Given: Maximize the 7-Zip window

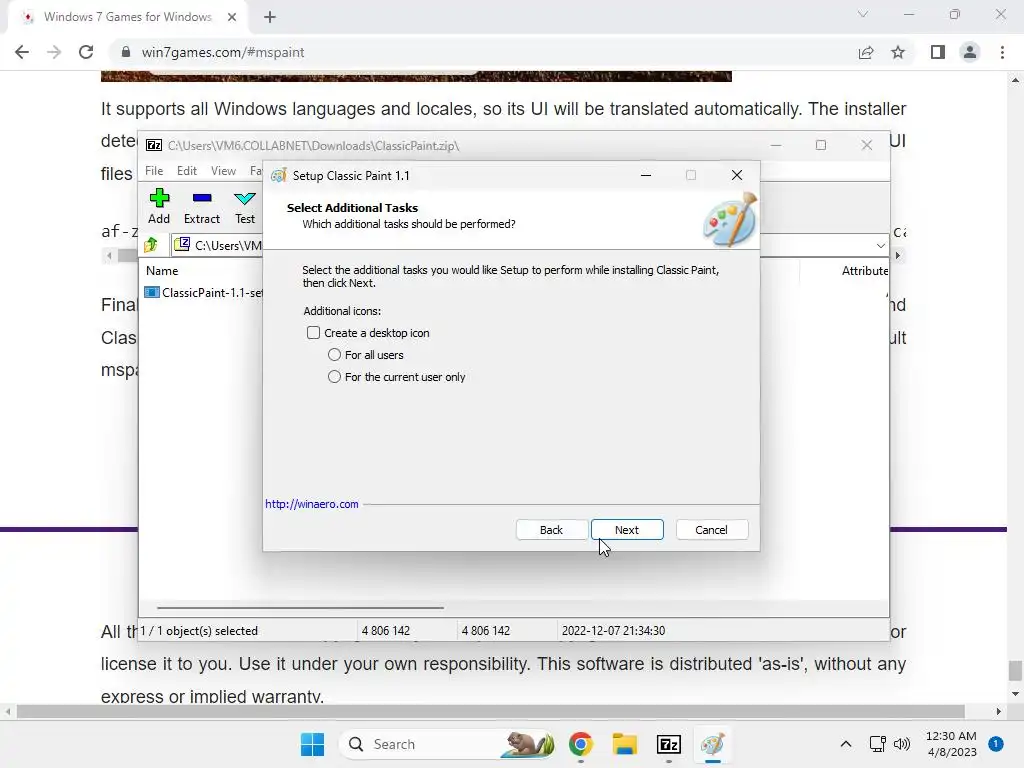Looking at the screenshot, I should coord(821,145).
